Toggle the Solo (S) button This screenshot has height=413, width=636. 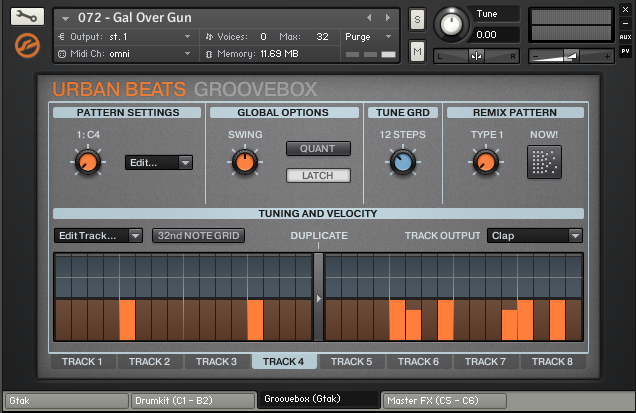[x=417, y=21]
